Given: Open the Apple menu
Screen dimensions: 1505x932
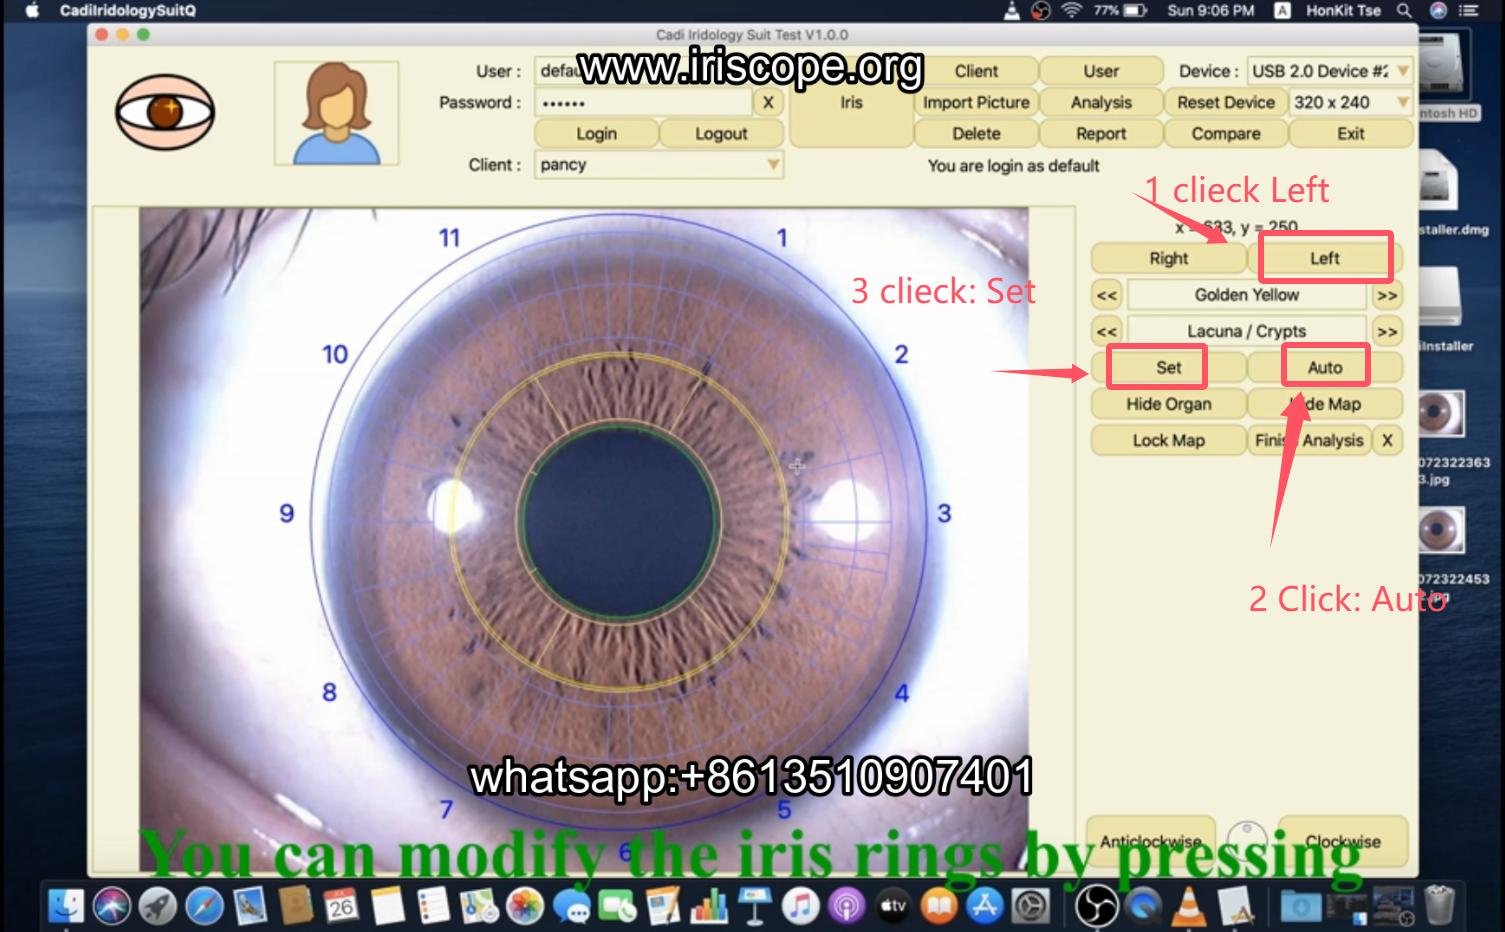Looking at the screenshot, I should click(x=32, y=10).
